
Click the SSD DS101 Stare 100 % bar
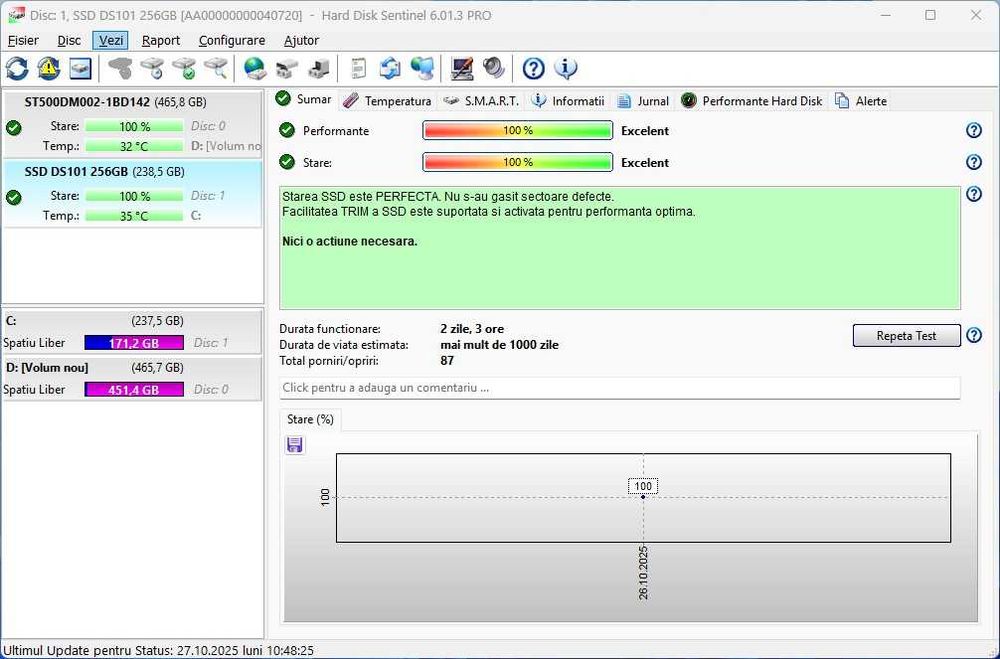pos(134,196)
